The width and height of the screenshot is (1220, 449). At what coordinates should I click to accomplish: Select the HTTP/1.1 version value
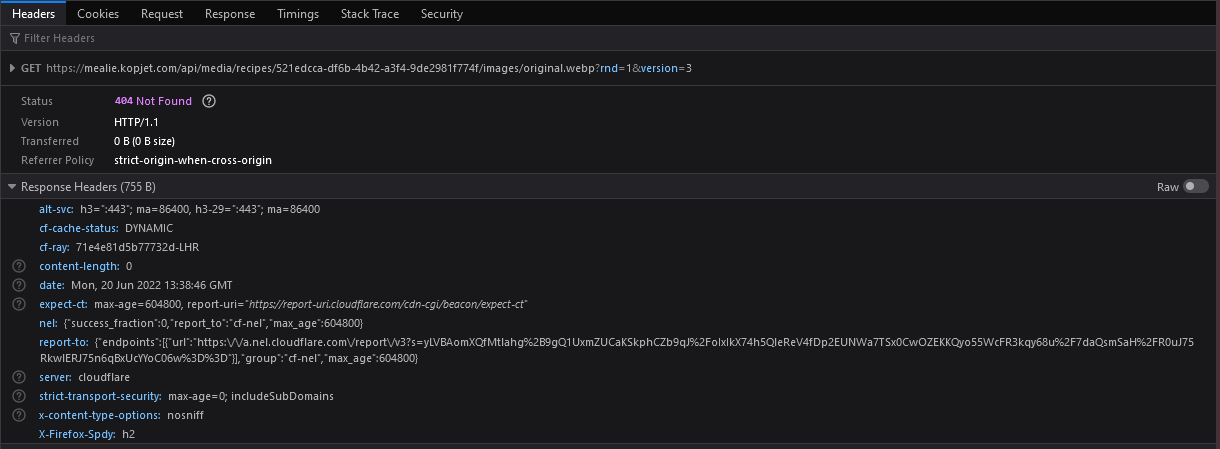coord(136,121)
